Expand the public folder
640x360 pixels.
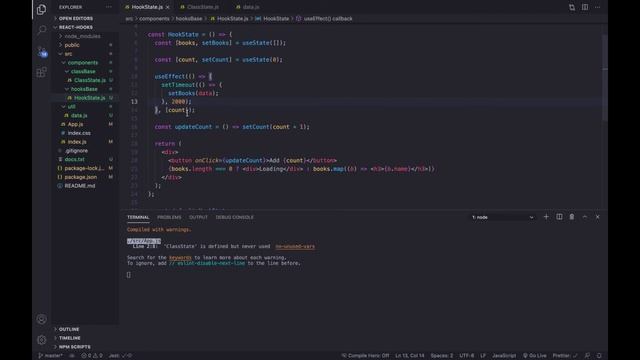[72, 45]
